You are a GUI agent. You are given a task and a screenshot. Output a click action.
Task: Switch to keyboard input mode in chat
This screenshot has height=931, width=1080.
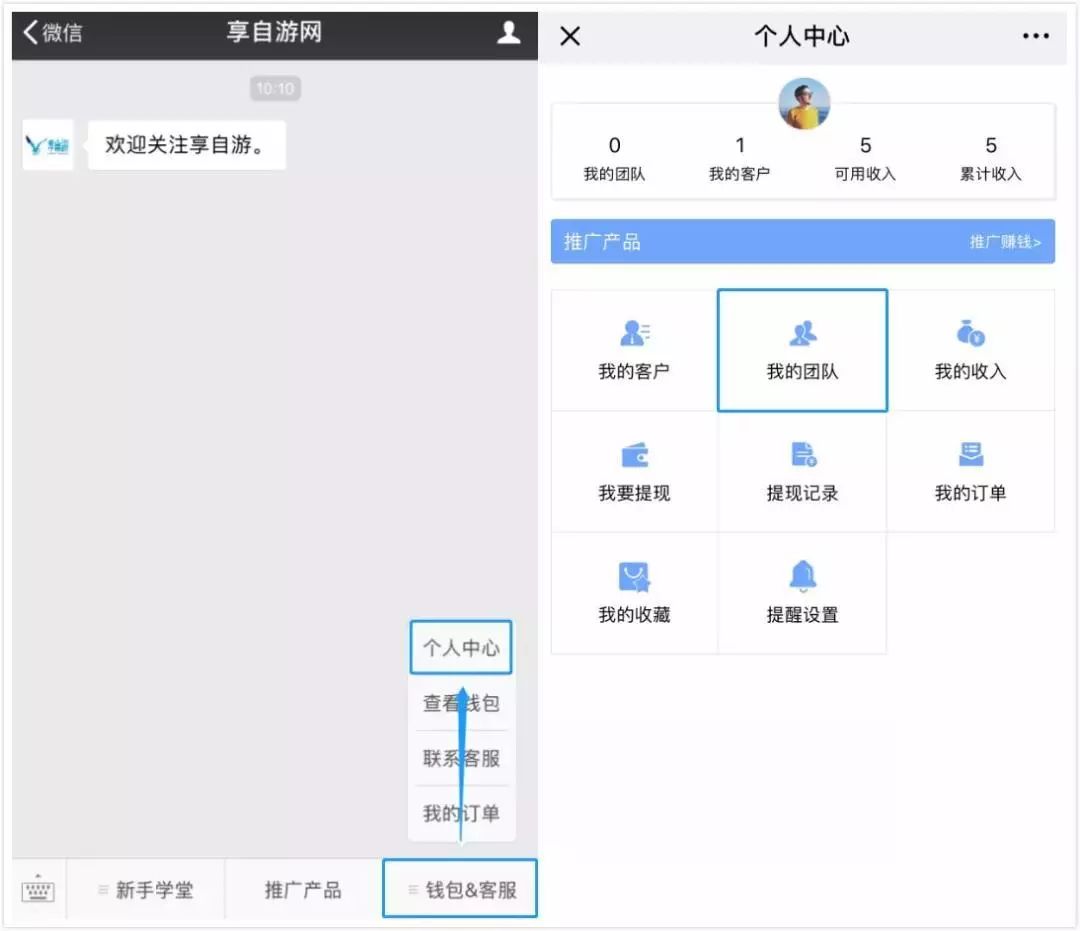[36, 888]
